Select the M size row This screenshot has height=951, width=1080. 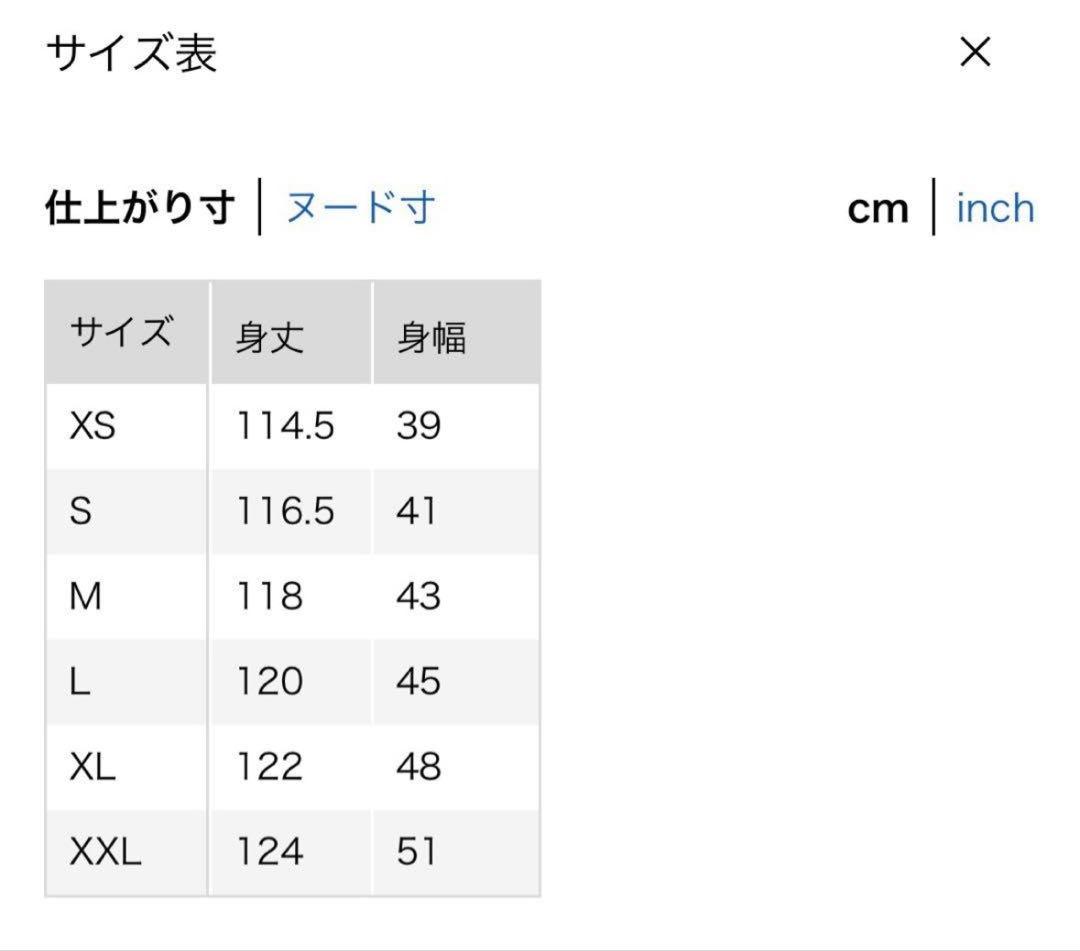click(293, 596)
